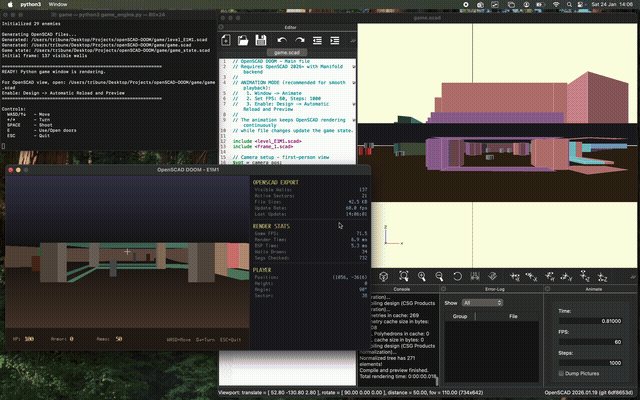Click the Error-Log panel title
The width and height of the screenshot is (640, 400).
pyautogui.click(x=495, y=289)
